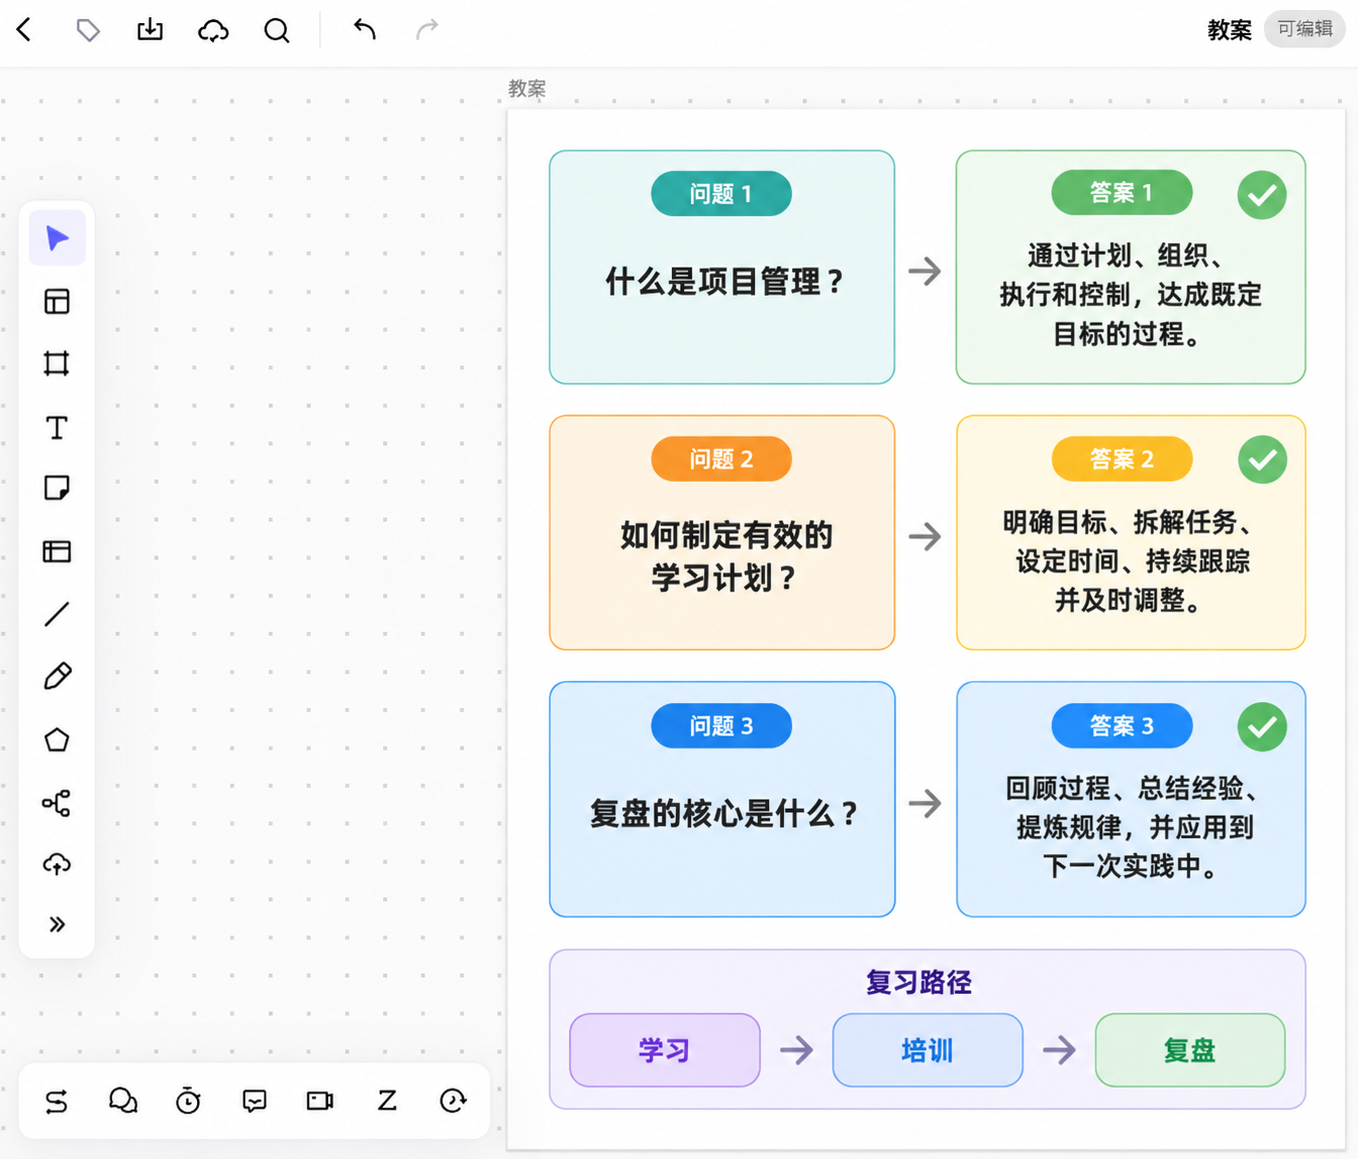Select the Table tool

click(x=57, y=551)
